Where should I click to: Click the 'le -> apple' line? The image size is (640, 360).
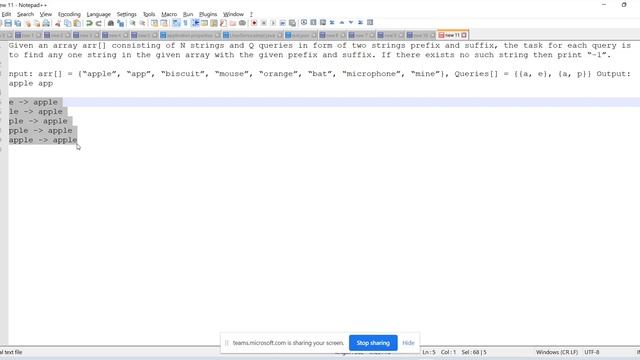[36, 111]
